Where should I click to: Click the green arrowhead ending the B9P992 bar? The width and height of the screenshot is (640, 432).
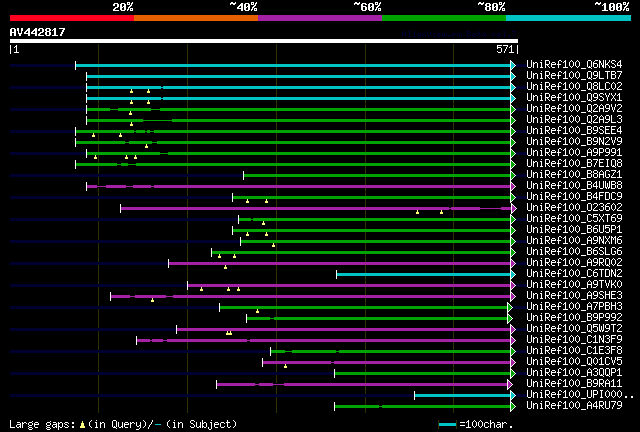(x=510, y=318)
